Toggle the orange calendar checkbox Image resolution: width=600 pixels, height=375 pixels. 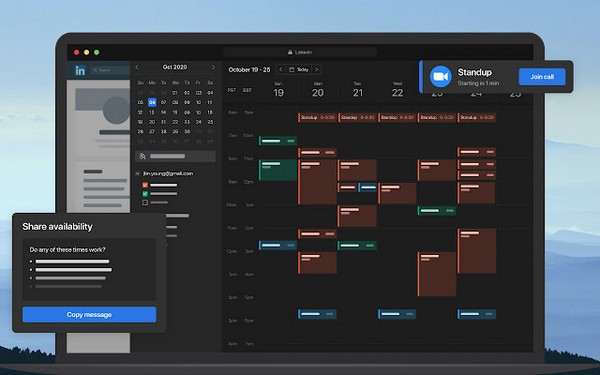145,185
